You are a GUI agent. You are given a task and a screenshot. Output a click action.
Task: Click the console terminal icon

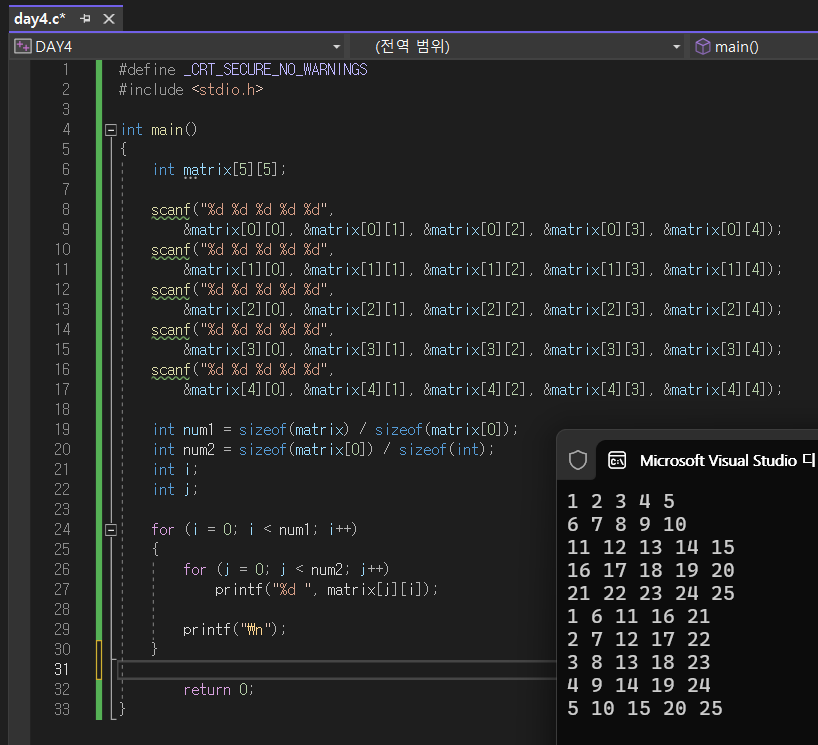click(617, 460)
